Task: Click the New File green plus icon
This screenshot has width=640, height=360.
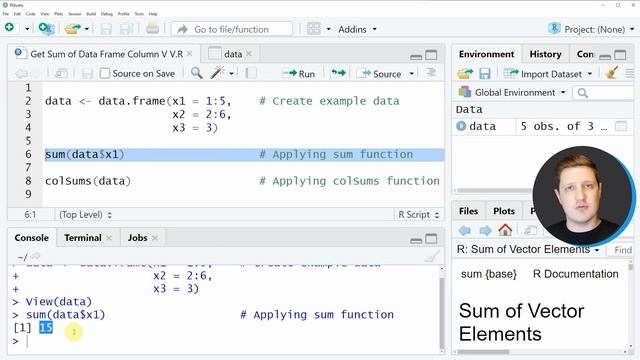Action: click(x=9, y=28)
